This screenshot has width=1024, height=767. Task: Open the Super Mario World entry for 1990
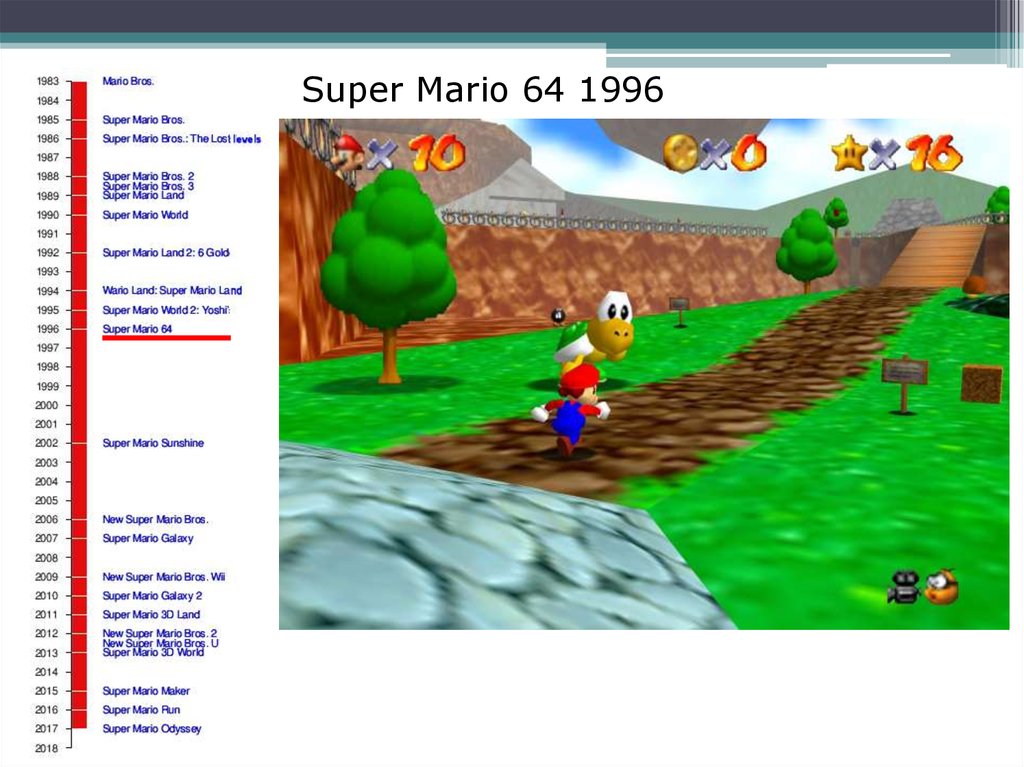[x=145, y=215]
